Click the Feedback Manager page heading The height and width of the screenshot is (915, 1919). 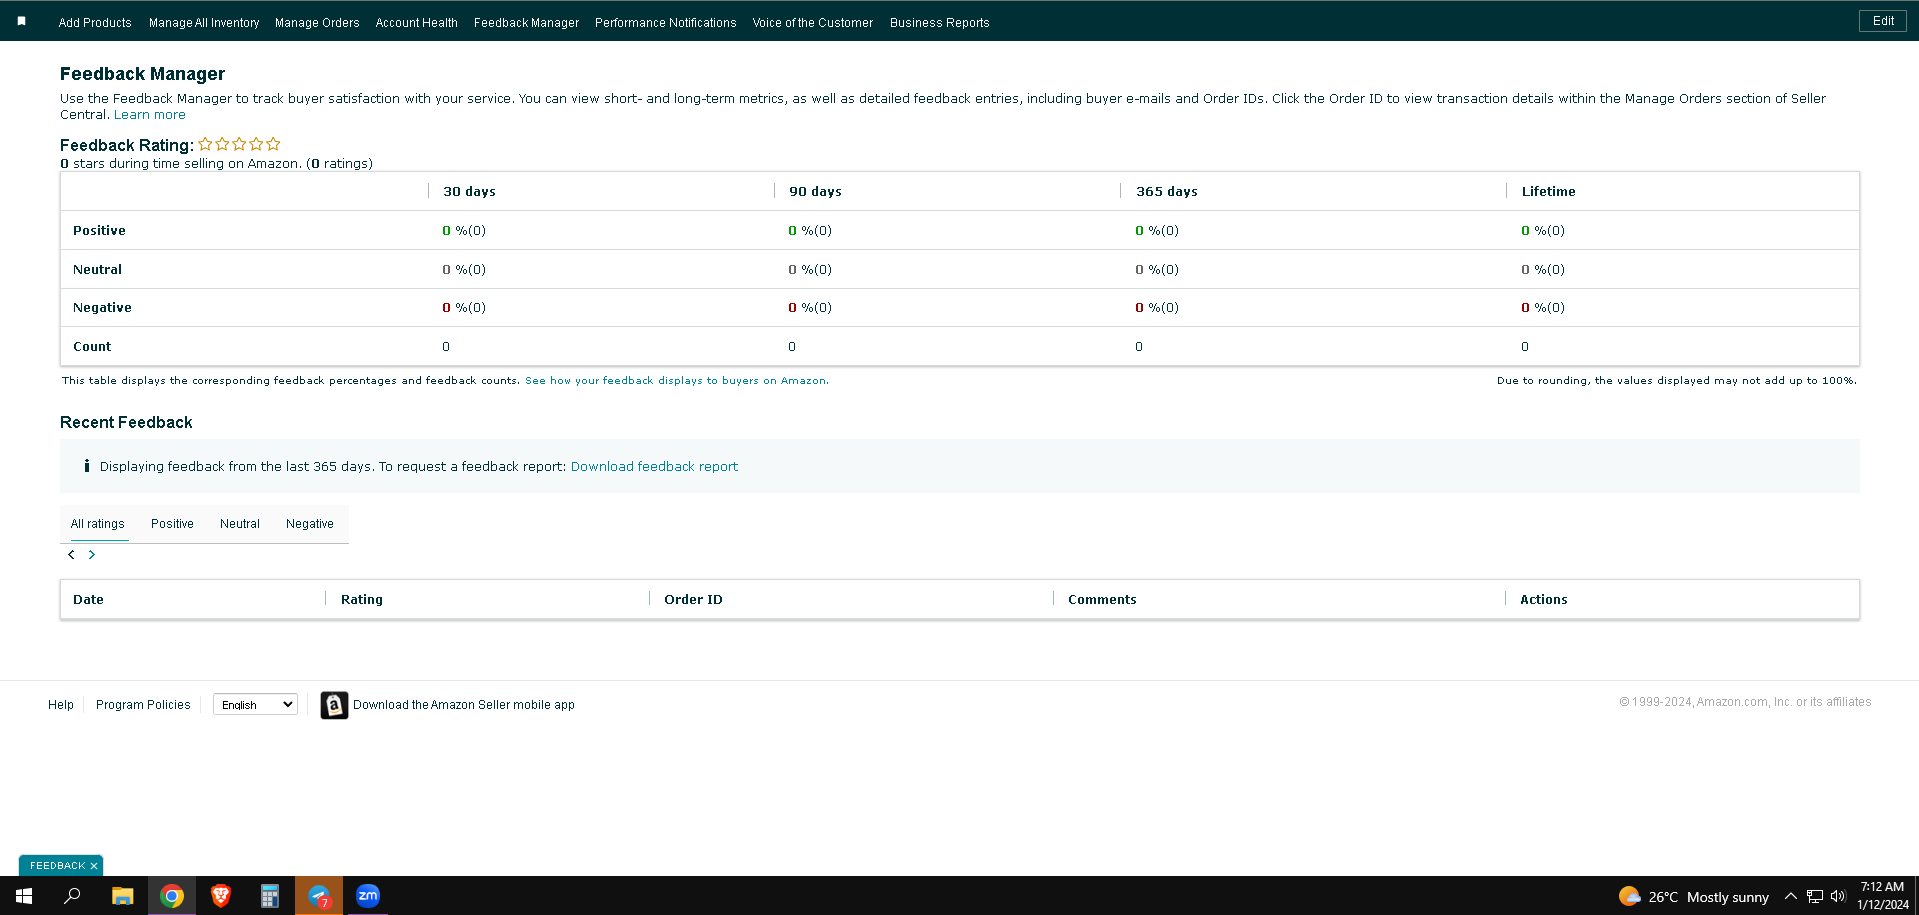[142, 74]
